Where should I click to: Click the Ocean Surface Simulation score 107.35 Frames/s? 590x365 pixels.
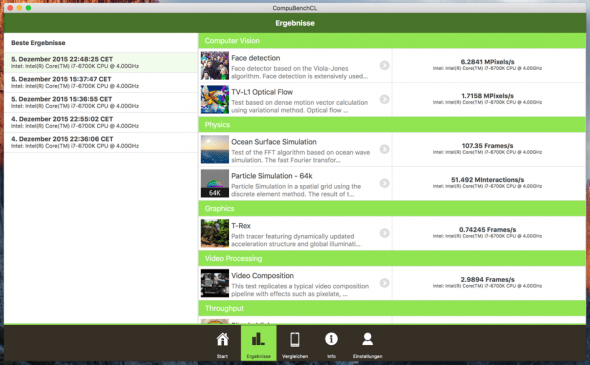click(487, 146)
